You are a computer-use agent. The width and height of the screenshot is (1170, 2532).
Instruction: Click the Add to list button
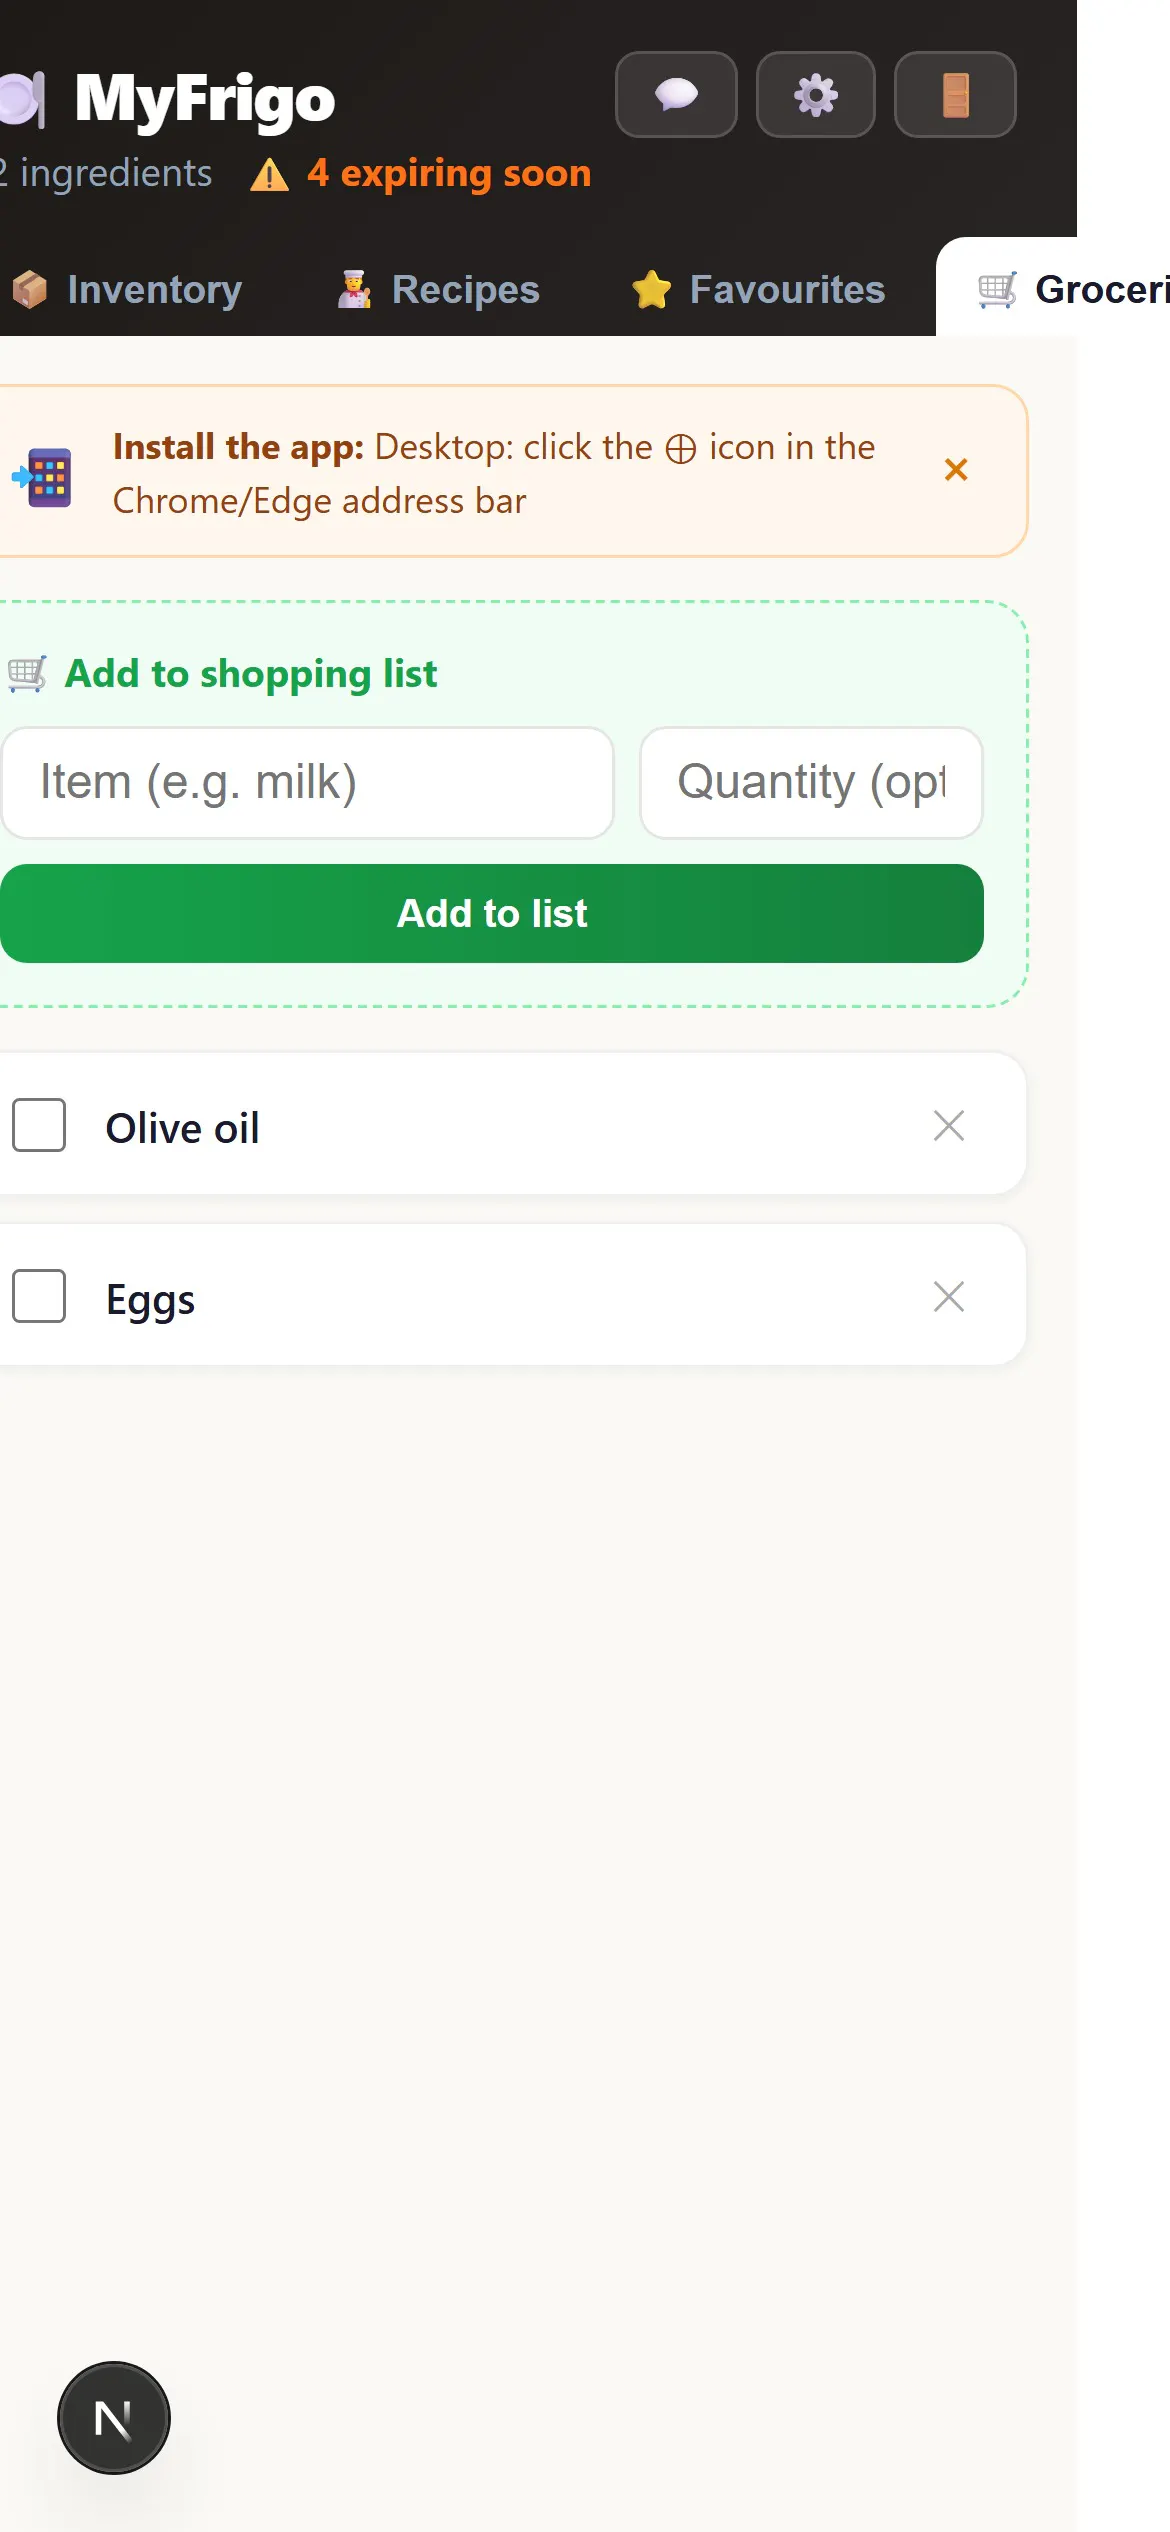pyautogui.click(x=492, y=913)
